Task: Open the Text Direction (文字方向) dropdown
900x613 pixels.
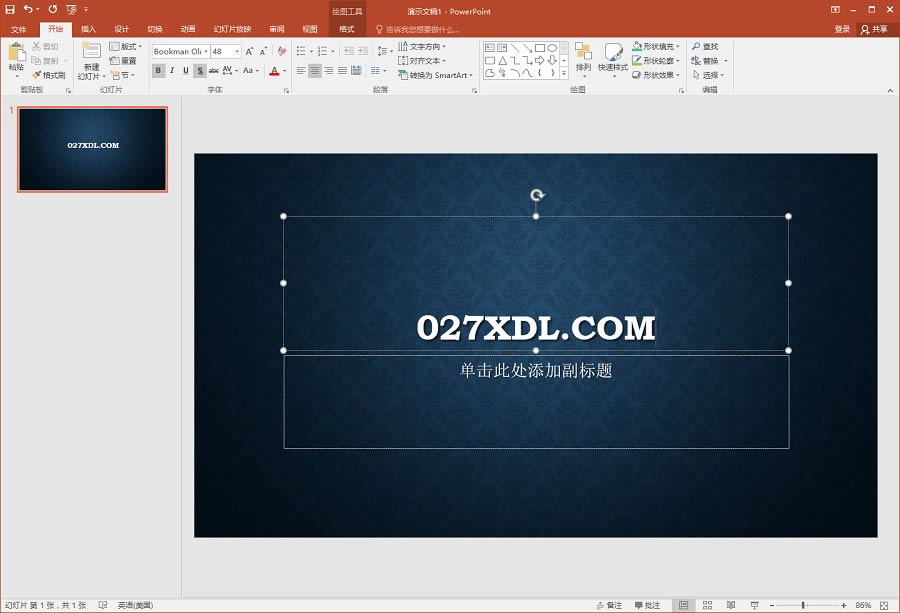Action: tap(422, 46)
